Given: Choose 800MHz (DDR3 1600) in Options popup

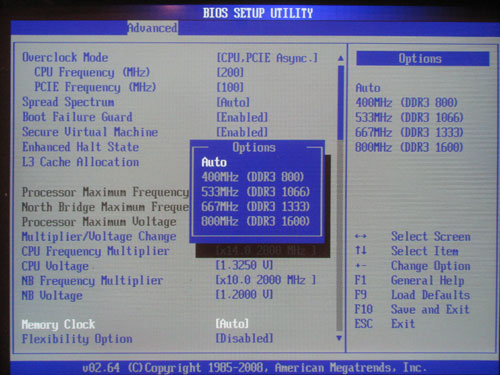Looking at the screenshot, I should (x=255, y=221).
